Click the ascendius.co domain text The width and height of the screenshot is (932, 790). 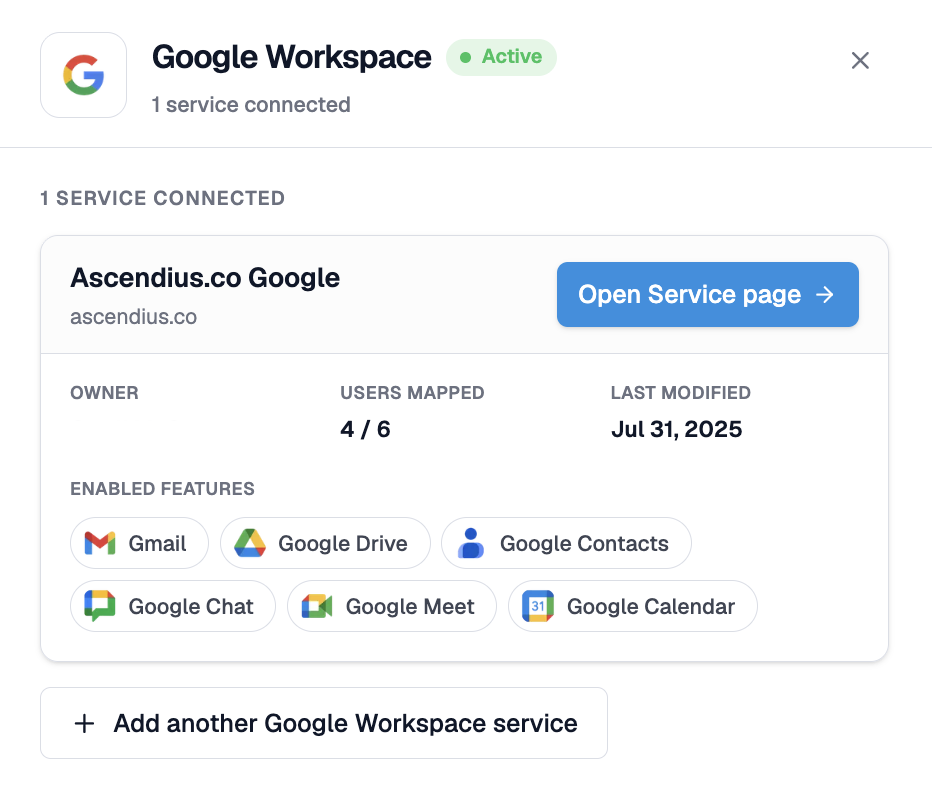[134, 317]
